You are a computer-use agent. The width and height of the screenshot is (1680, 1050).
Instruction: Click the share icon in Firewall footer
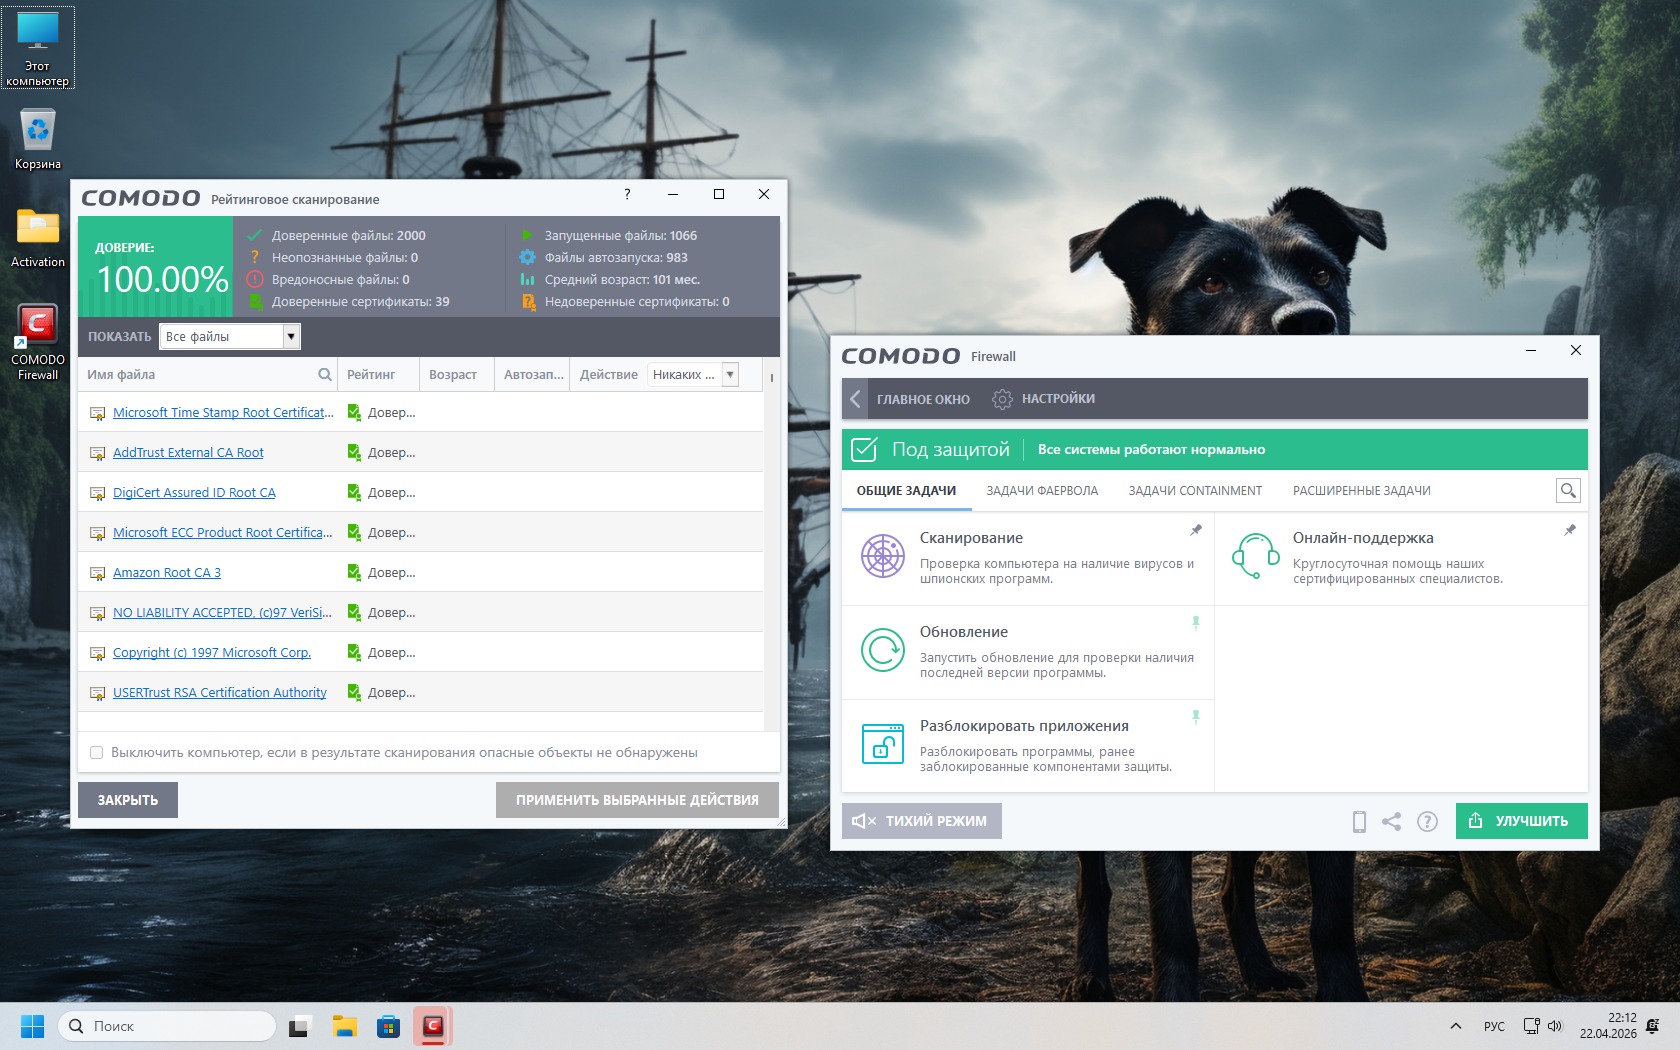pos(1391,821)
